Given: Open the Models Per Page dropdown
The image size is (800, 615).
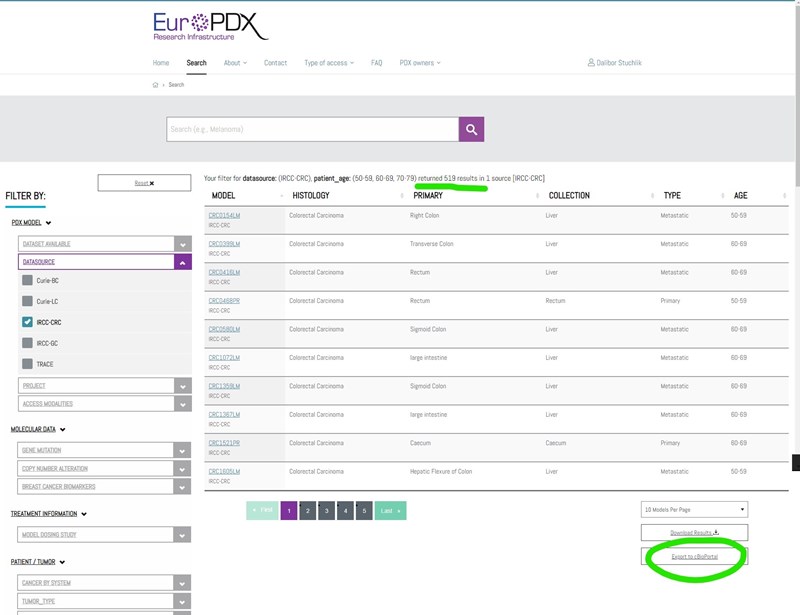Looking at the screenshot, I should (694, 509).
